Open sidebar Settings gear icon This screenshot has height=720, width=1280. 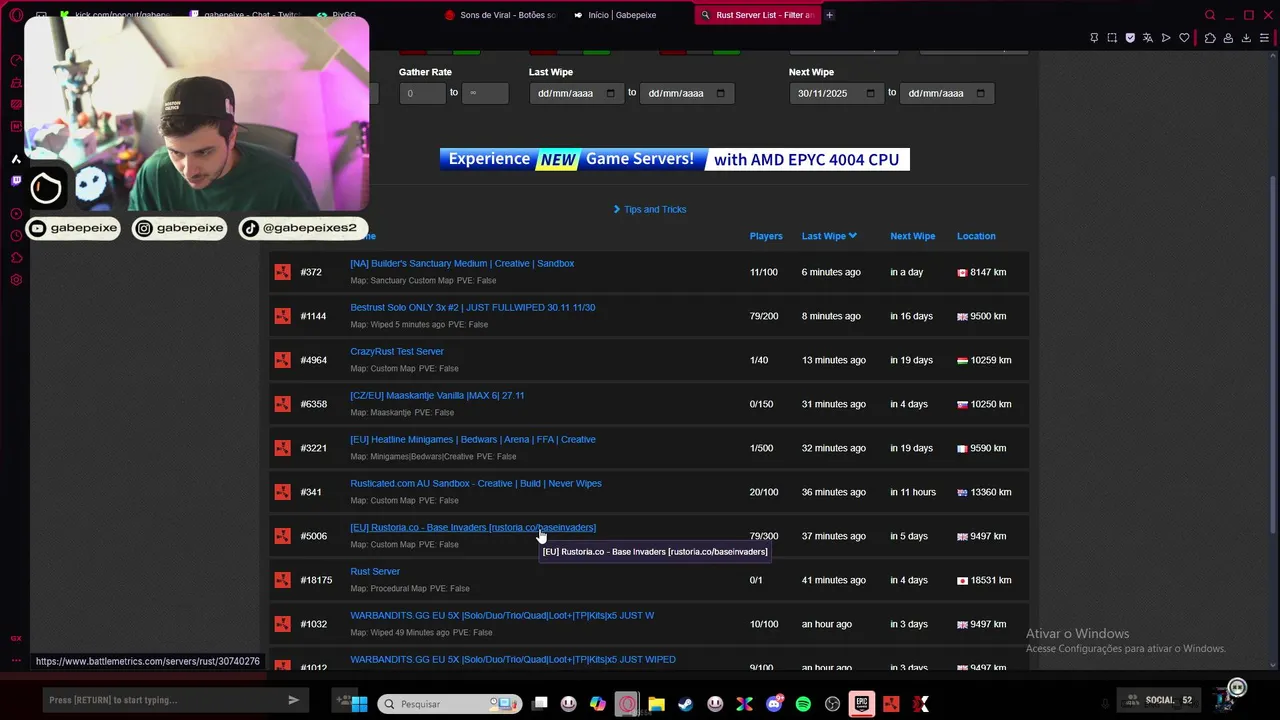pos(16,280)
